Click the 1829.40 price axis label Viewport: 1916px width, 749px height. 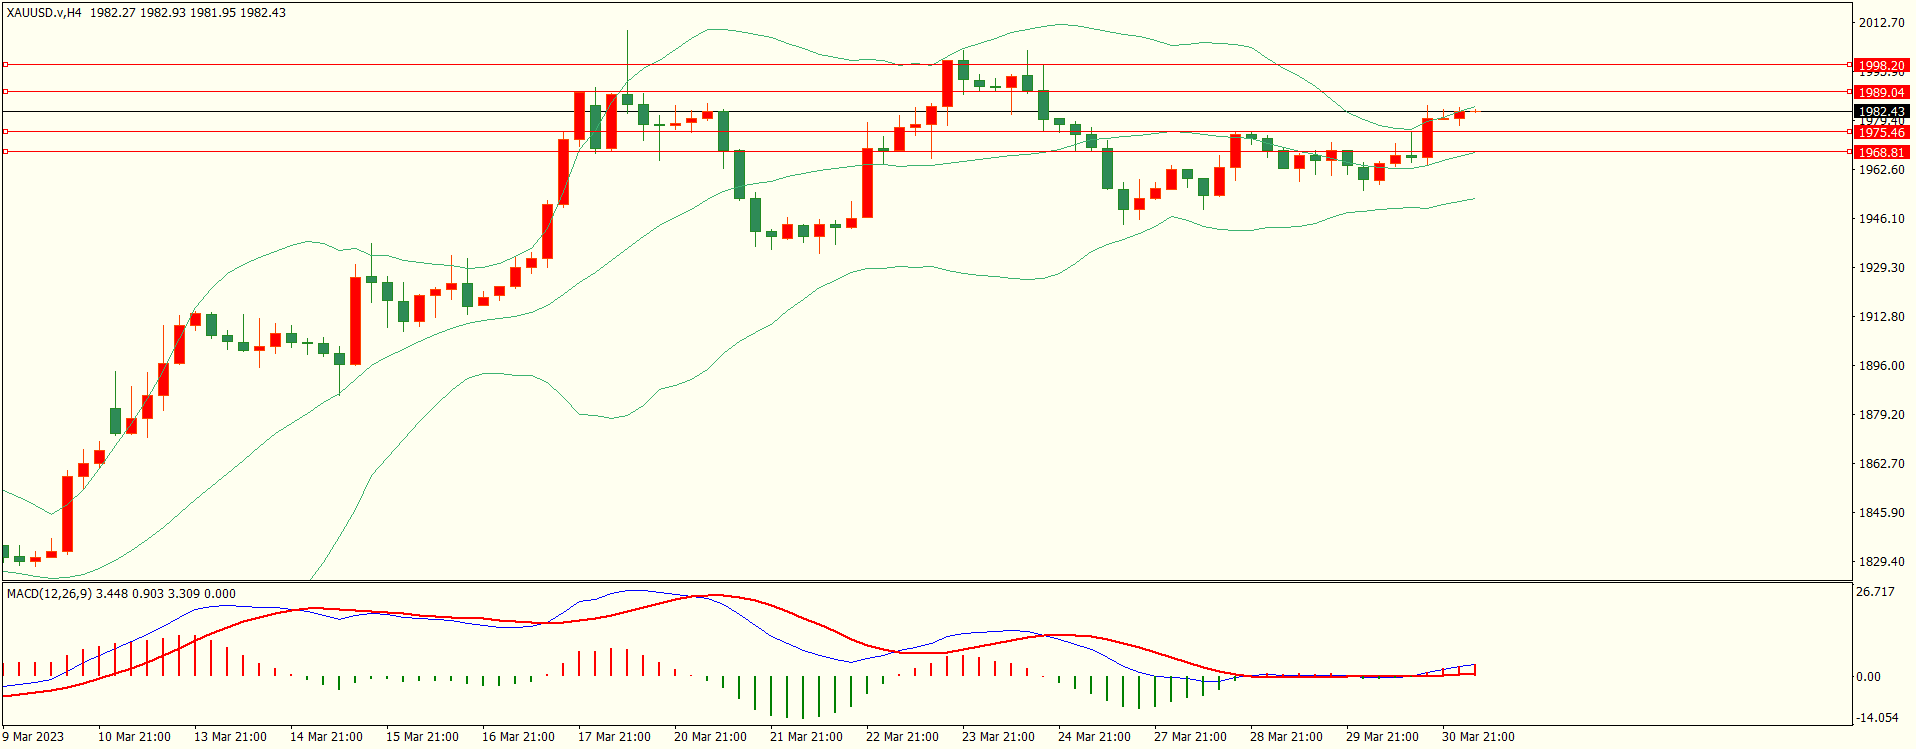1881,562
